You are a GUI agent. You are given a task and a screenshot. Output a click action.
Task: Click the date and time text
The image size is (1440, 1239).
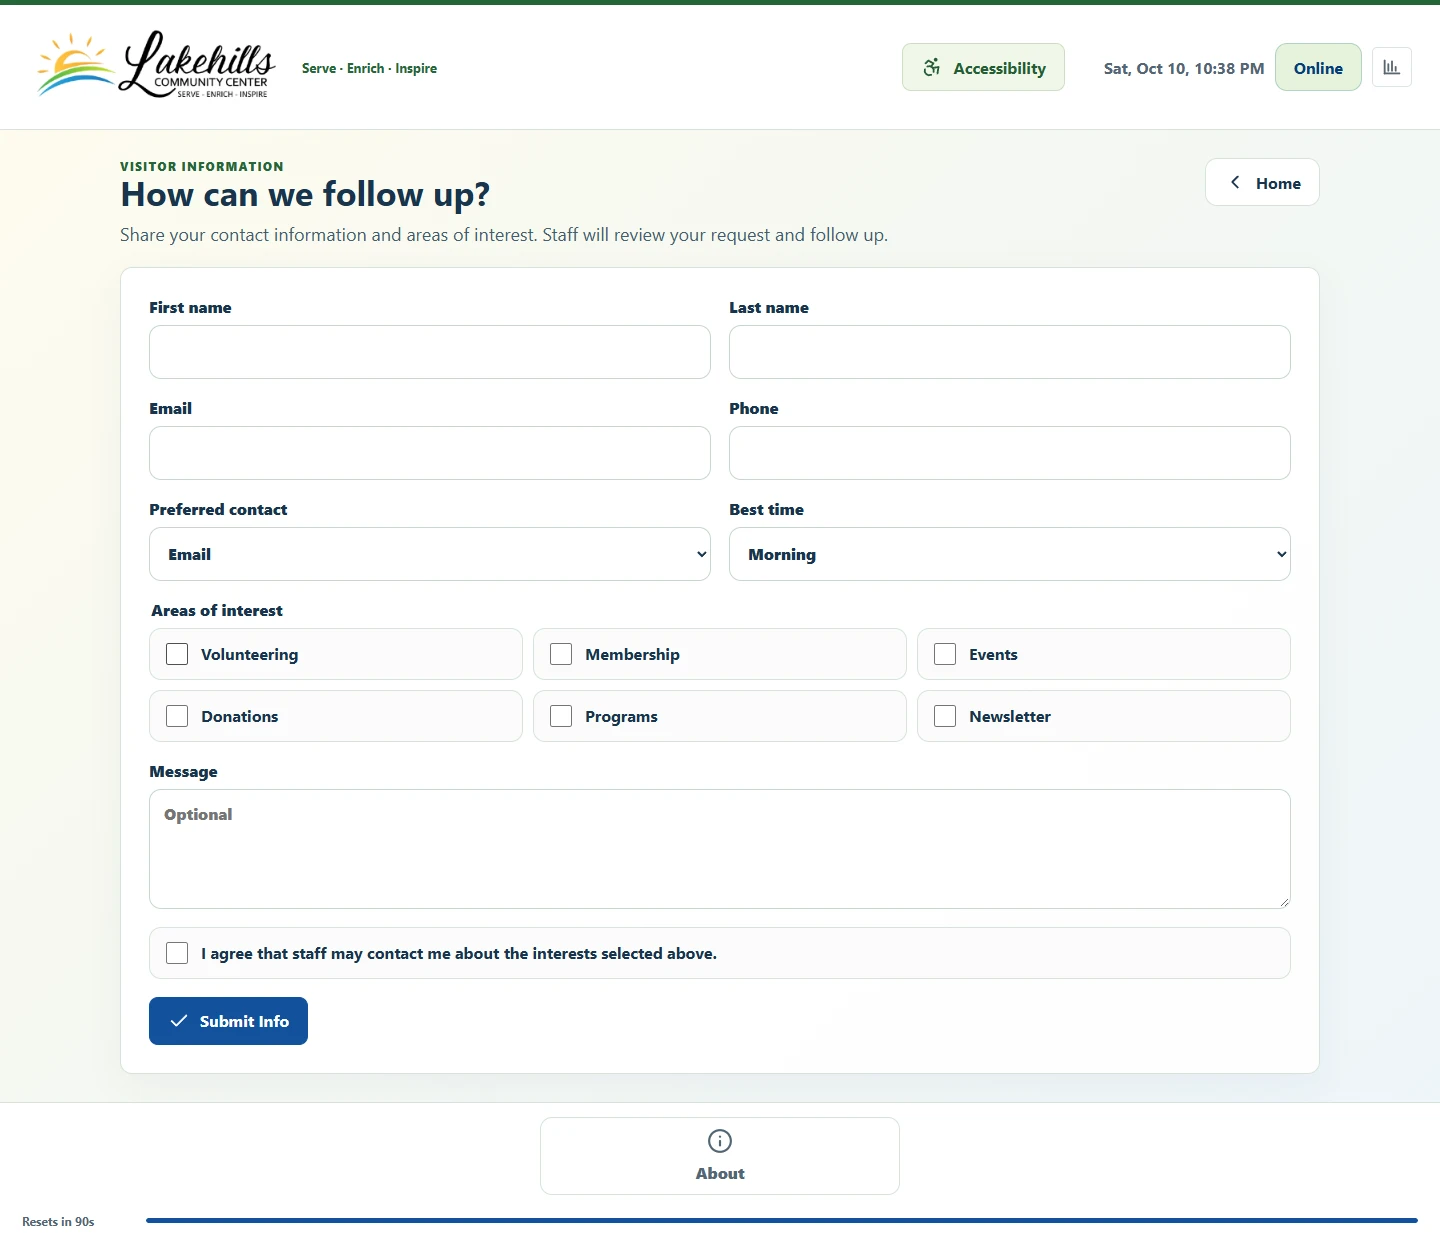tap(1184, 68)
